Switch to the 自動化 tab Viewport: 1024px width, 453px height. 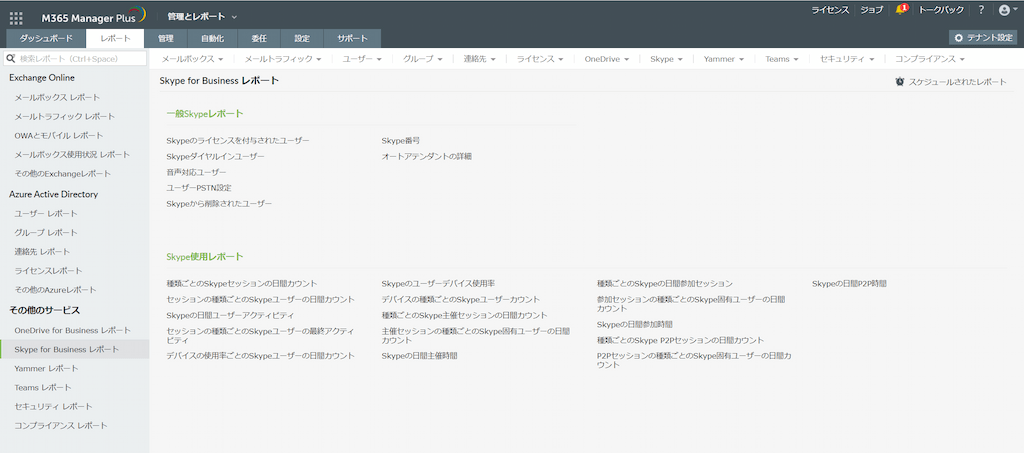(212, 38)
